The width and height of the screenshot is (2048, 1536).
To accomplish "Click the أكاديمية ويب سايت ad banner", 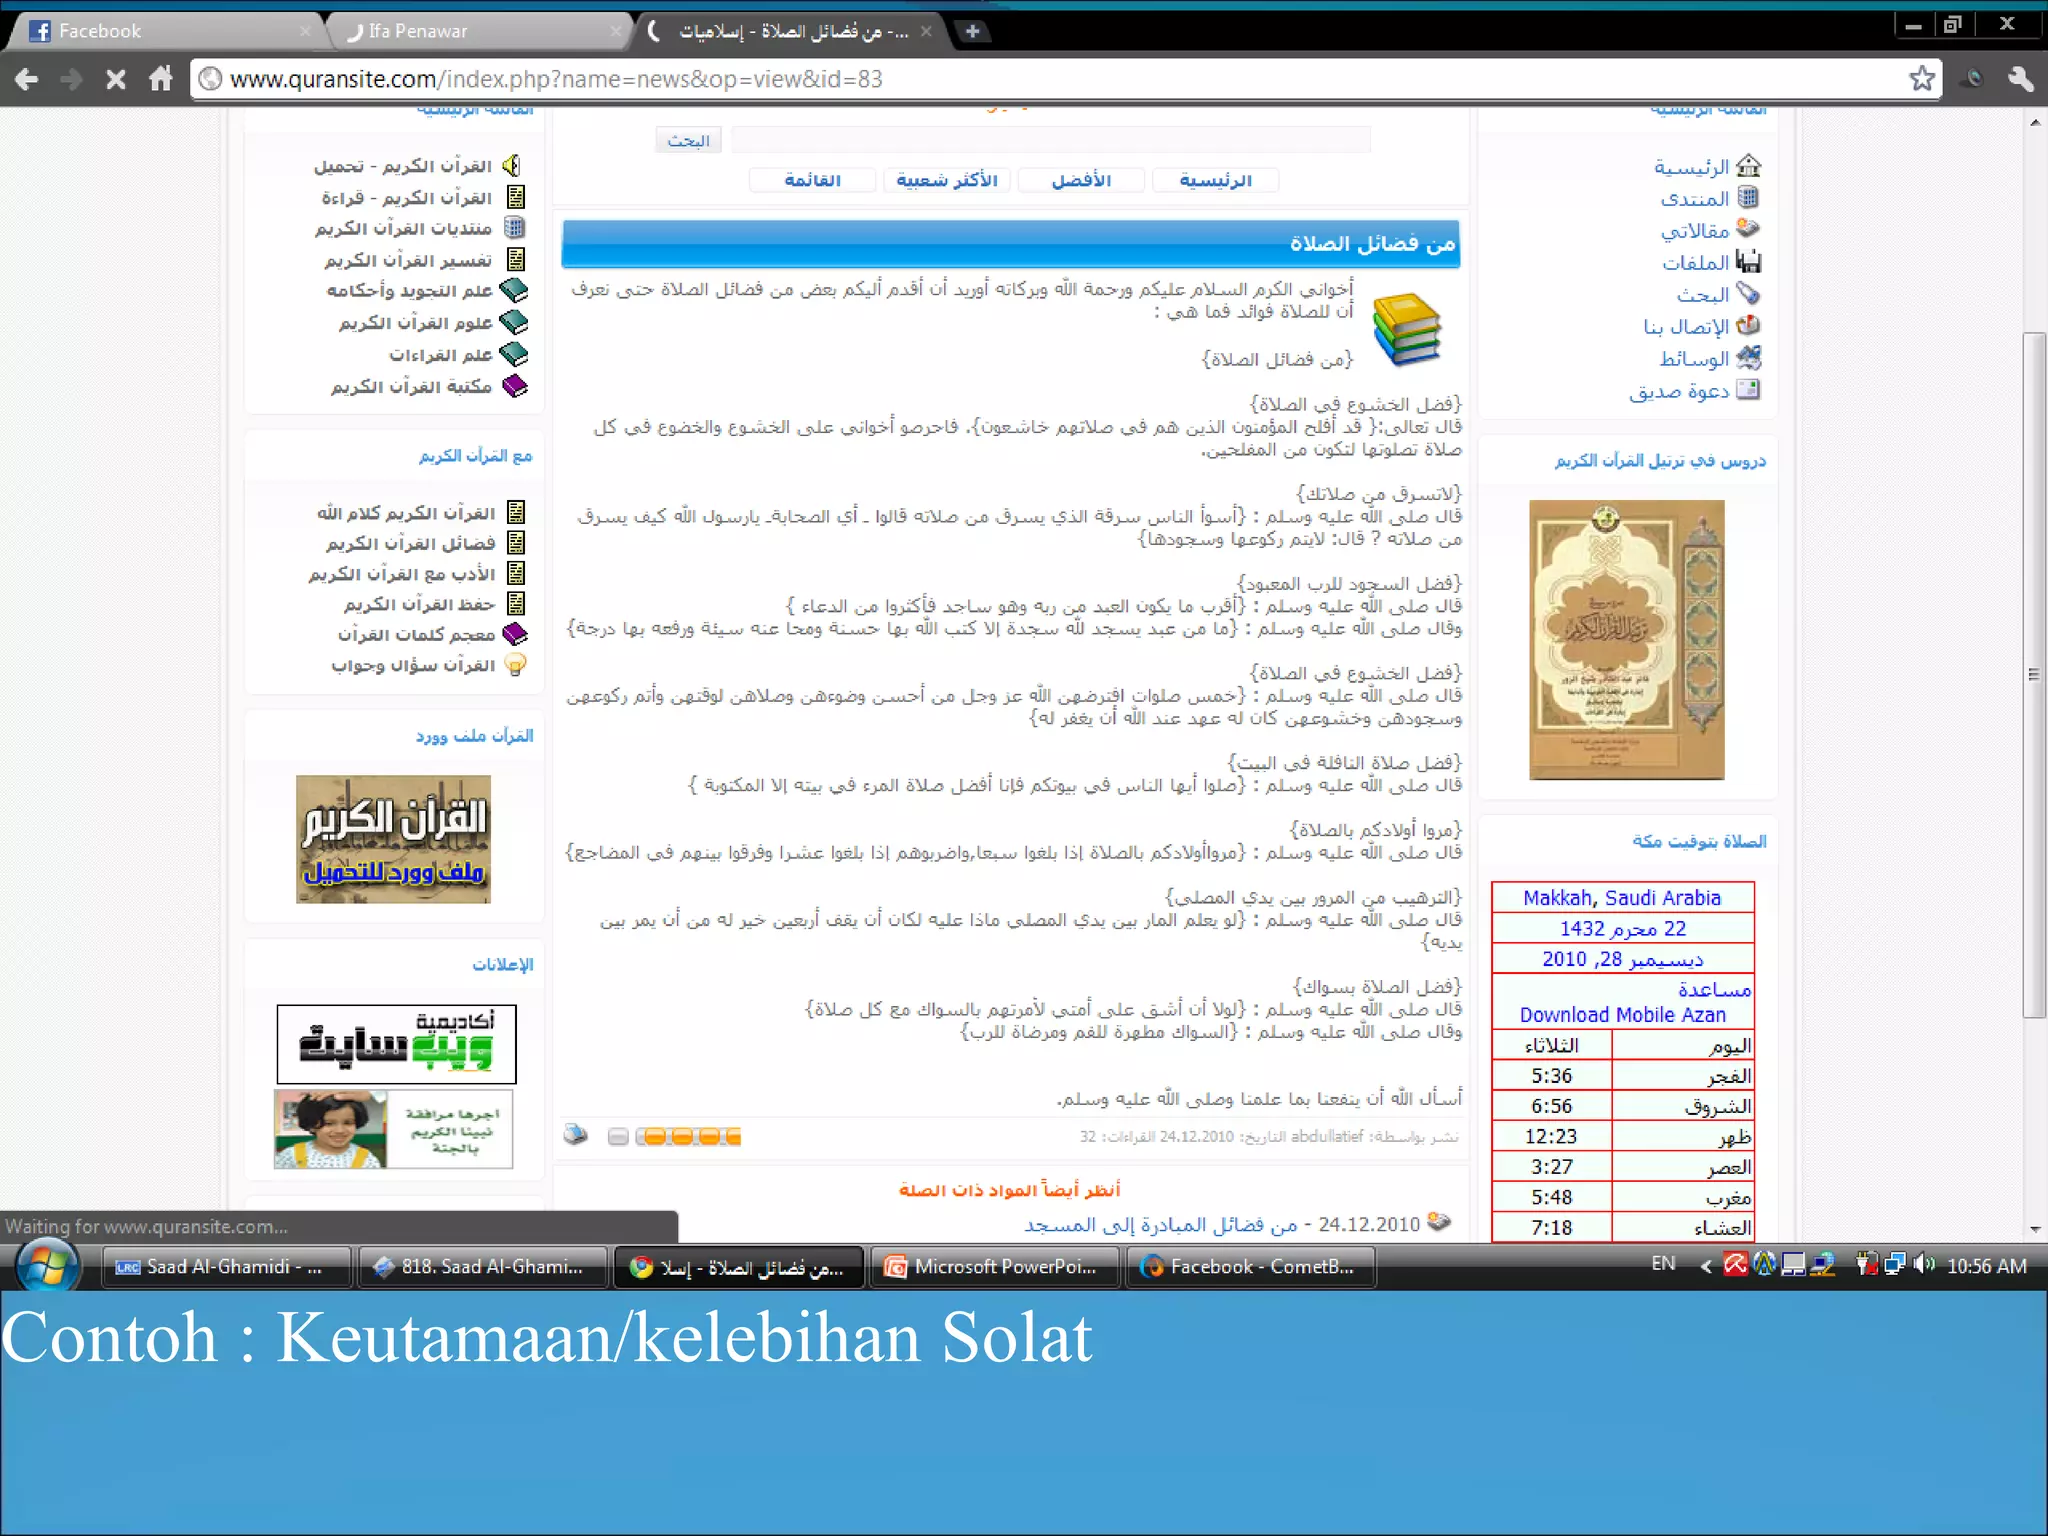I will [396, 1044].
